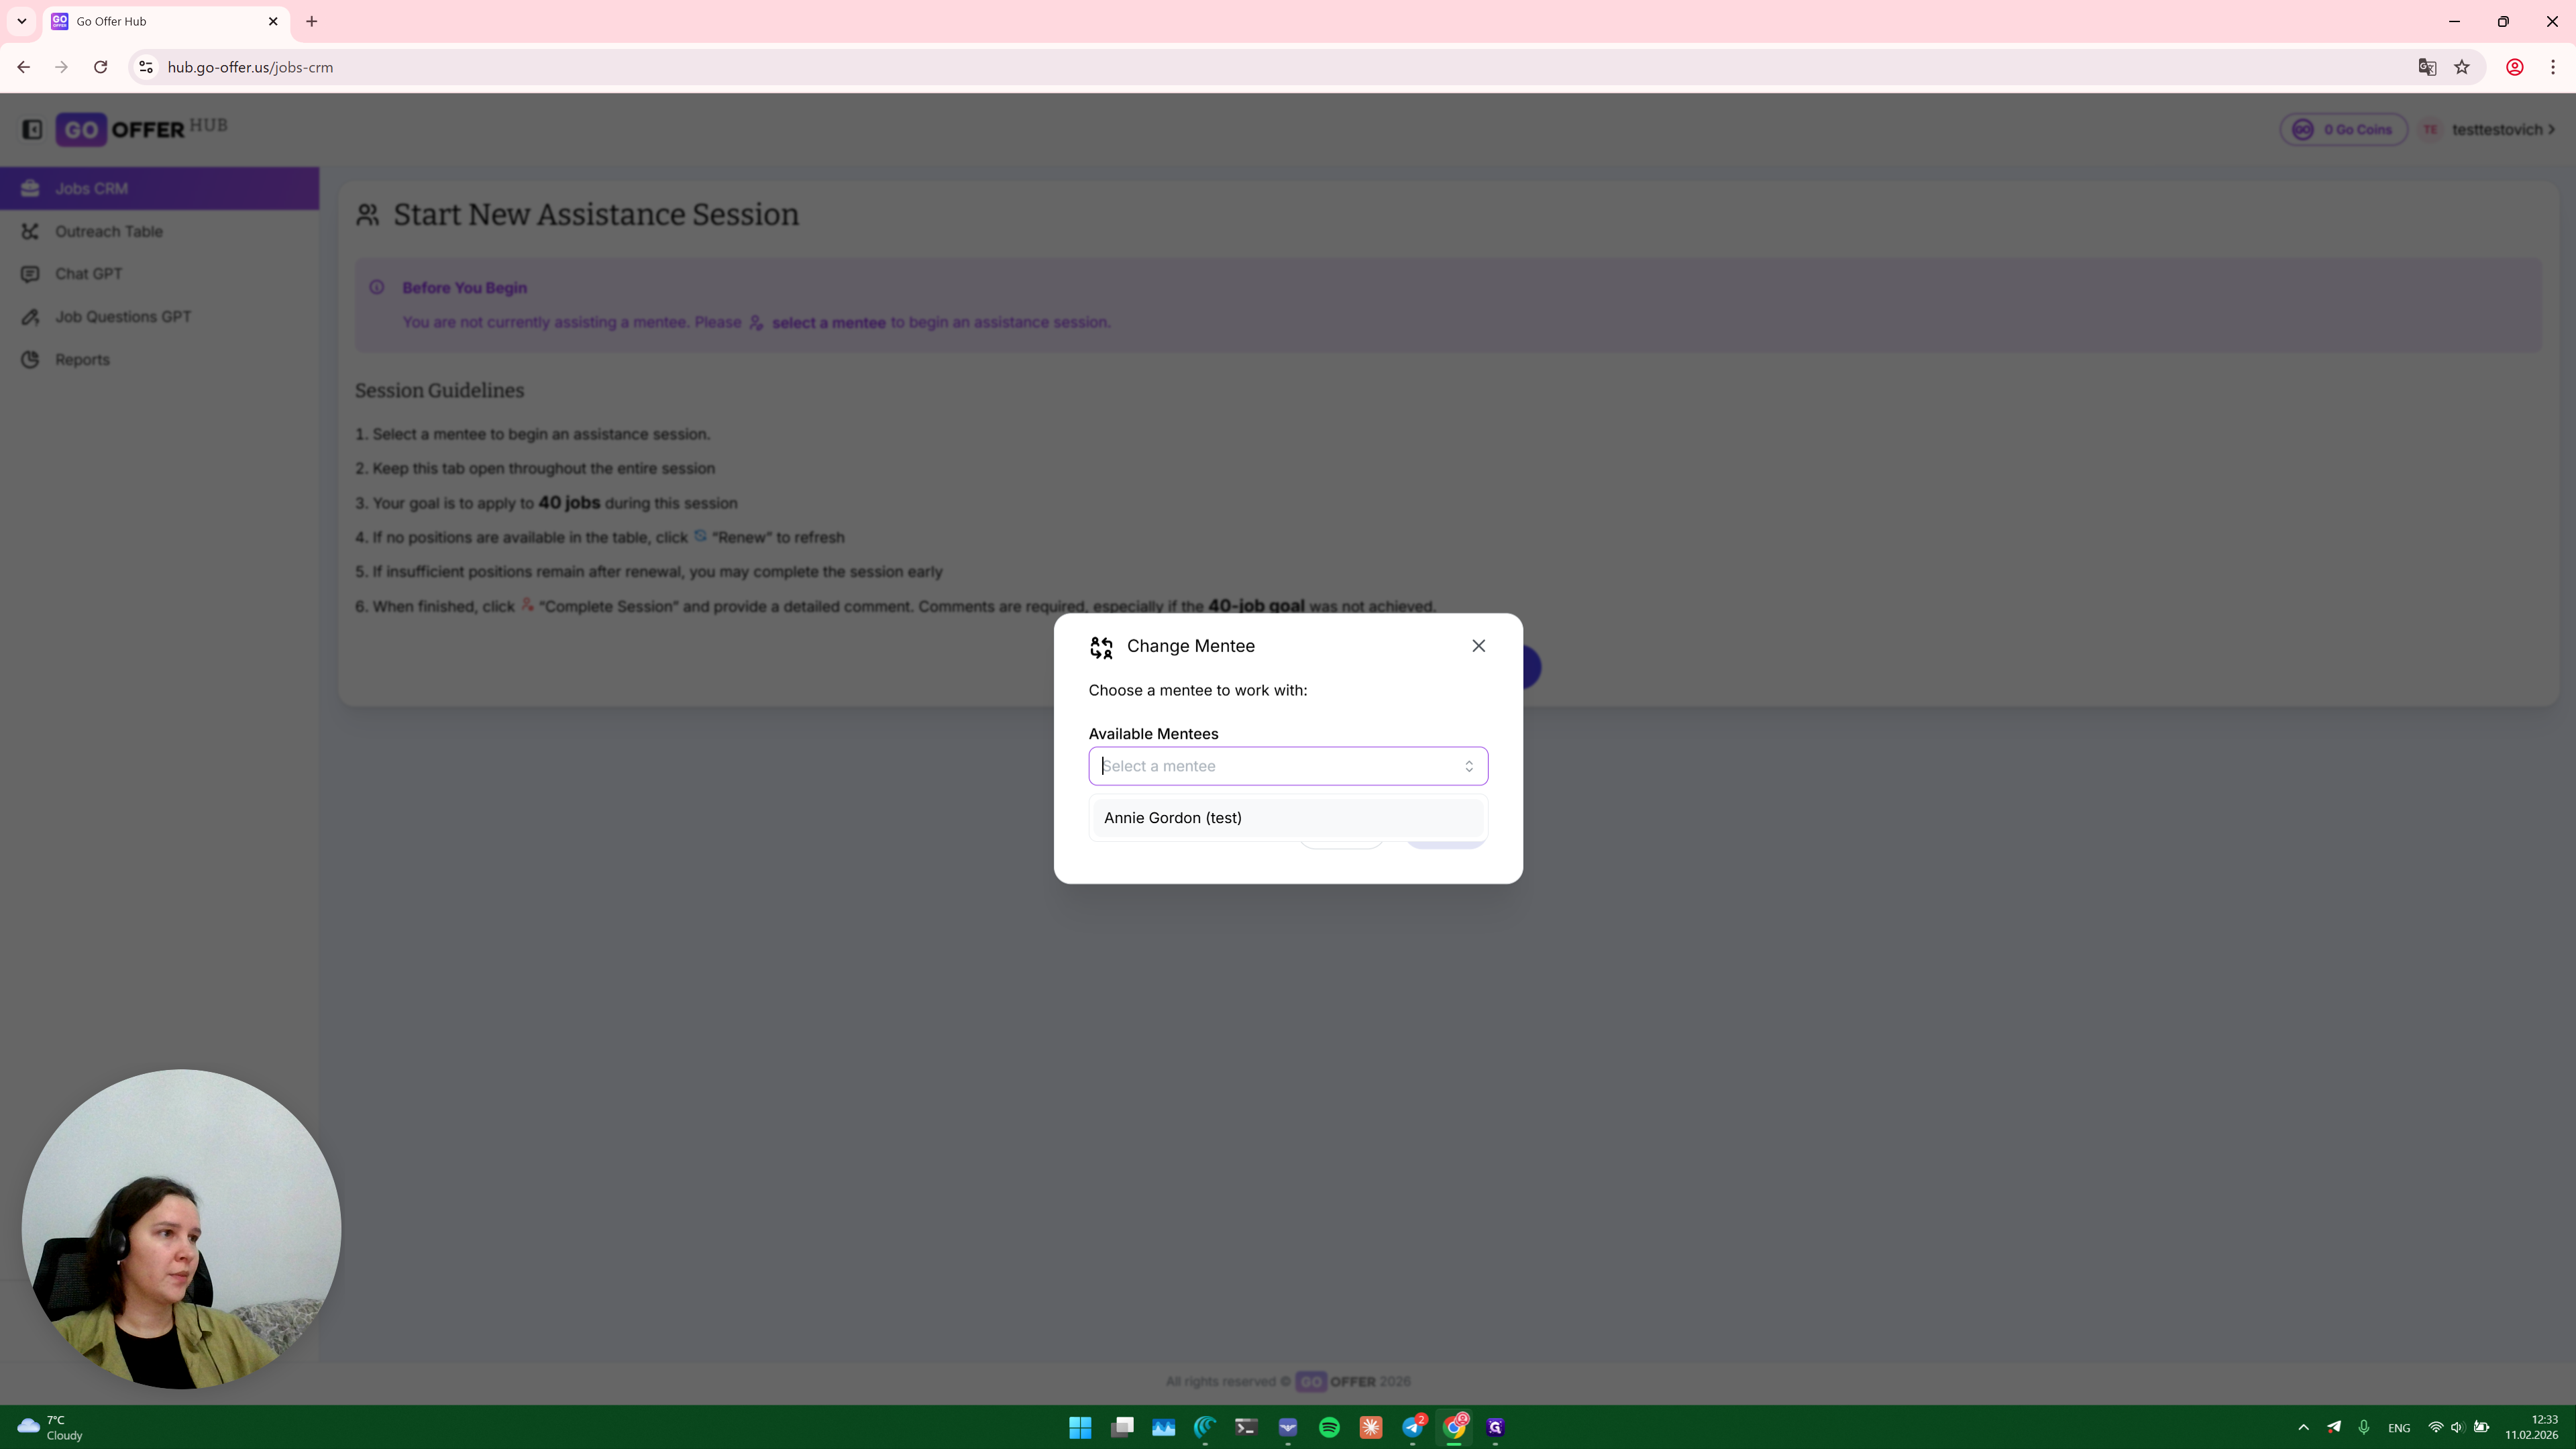
Task: Click the Jobs CRM briefcase icon
Action: point(30,188)
